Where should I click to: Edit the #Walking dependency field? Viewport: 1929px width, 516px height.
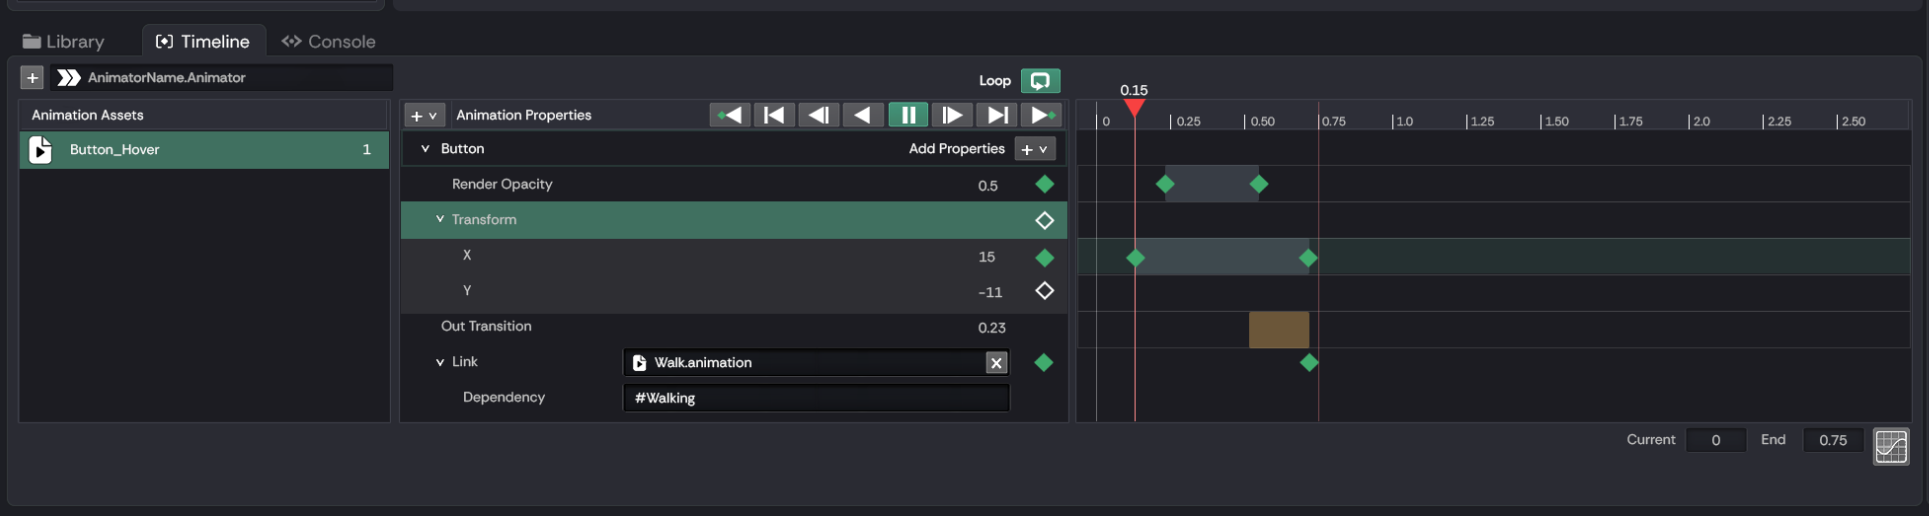[815, 398]
